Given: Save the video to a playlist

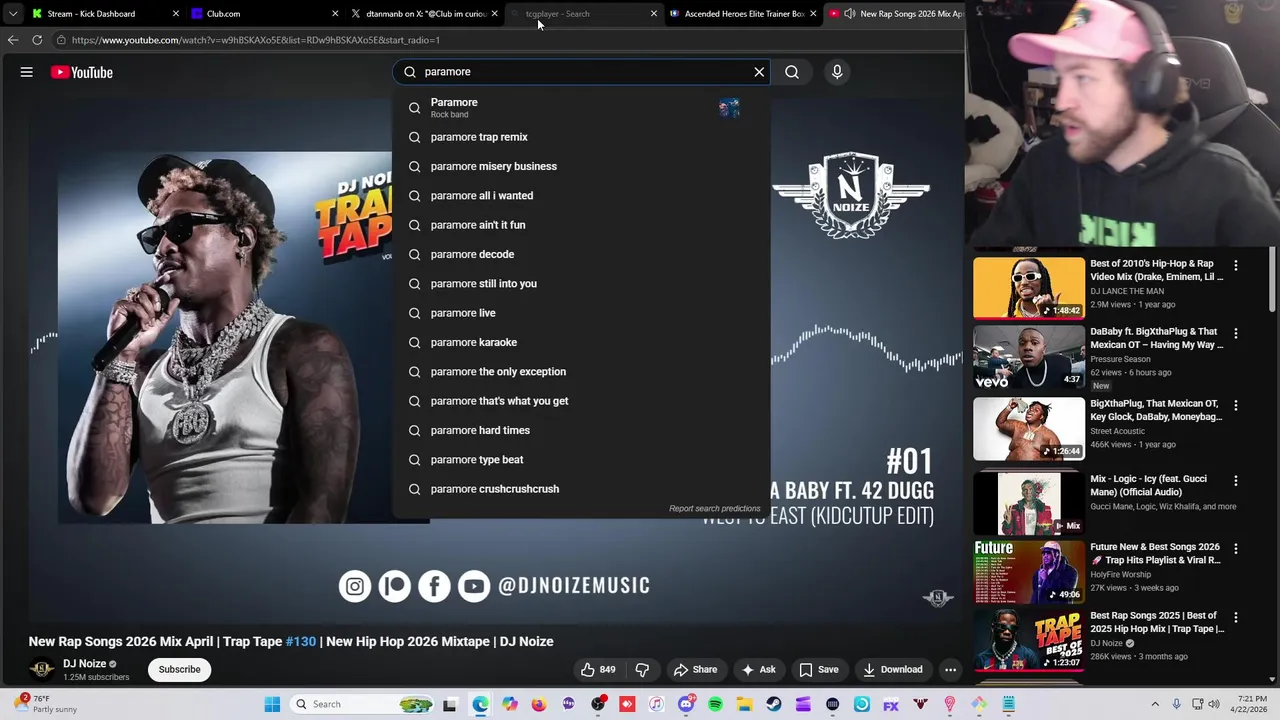Looking at the screenshot, I should (818, 670).
